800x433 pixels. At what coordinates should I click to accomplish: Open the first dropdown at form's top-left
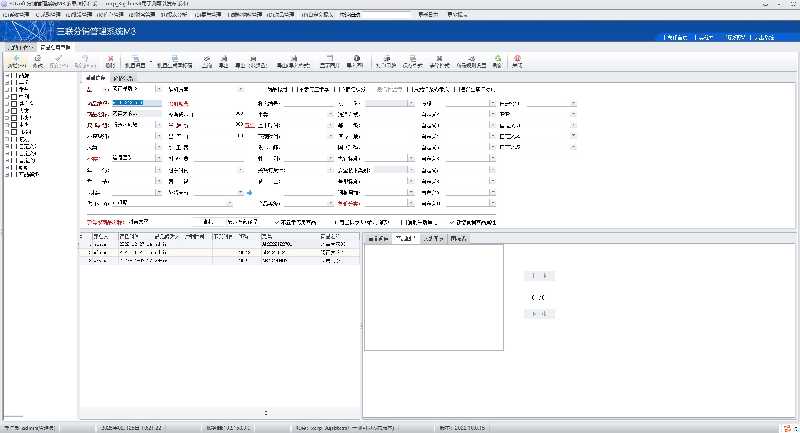click(x=158, y=89)
